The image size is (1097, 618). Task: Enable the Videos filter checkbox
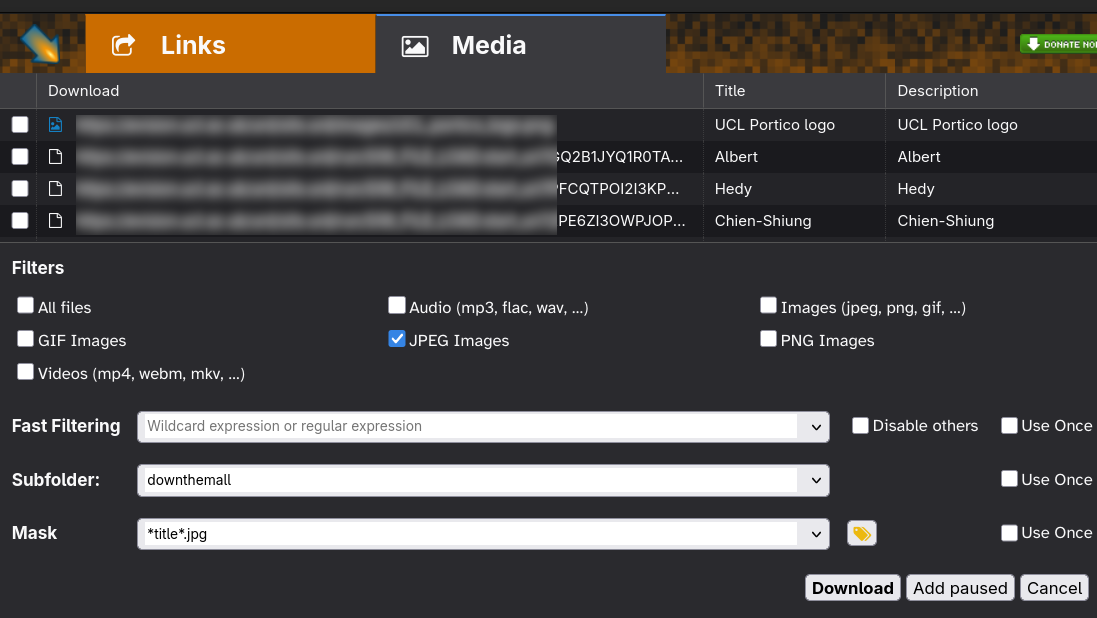point(25,370)
